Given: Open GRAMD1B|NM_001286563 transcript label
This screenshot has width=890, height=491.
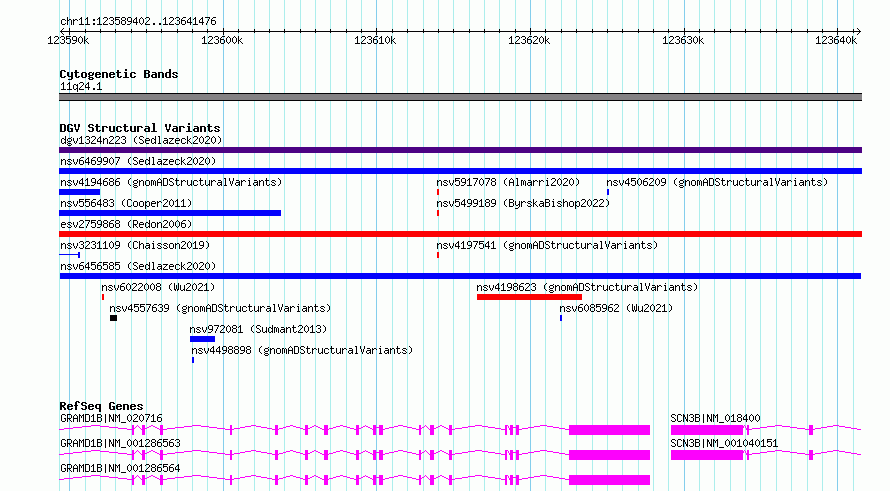Looking at the screenshot, I should tap(120, 443).
